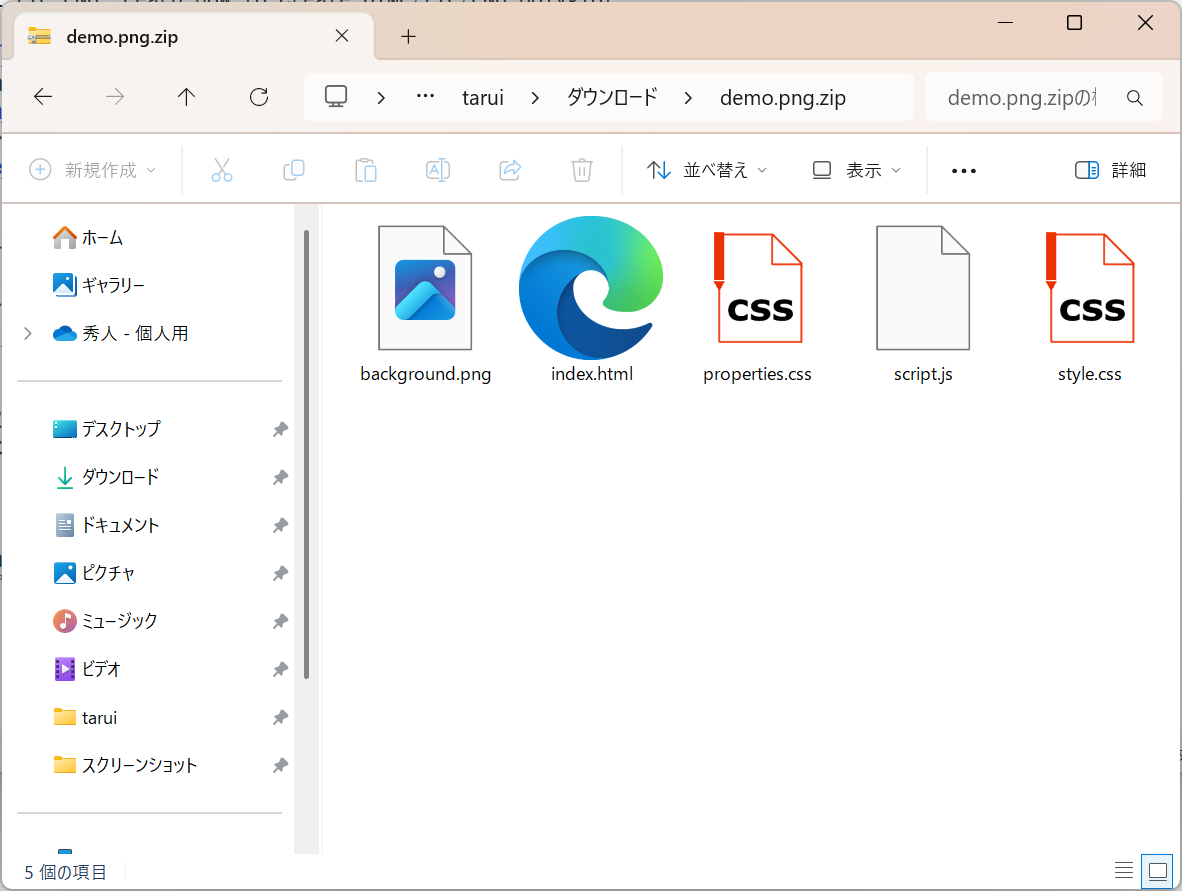Click the Up arrow to go to parent folder
The image size is (1182, 891).
(187, 96)
